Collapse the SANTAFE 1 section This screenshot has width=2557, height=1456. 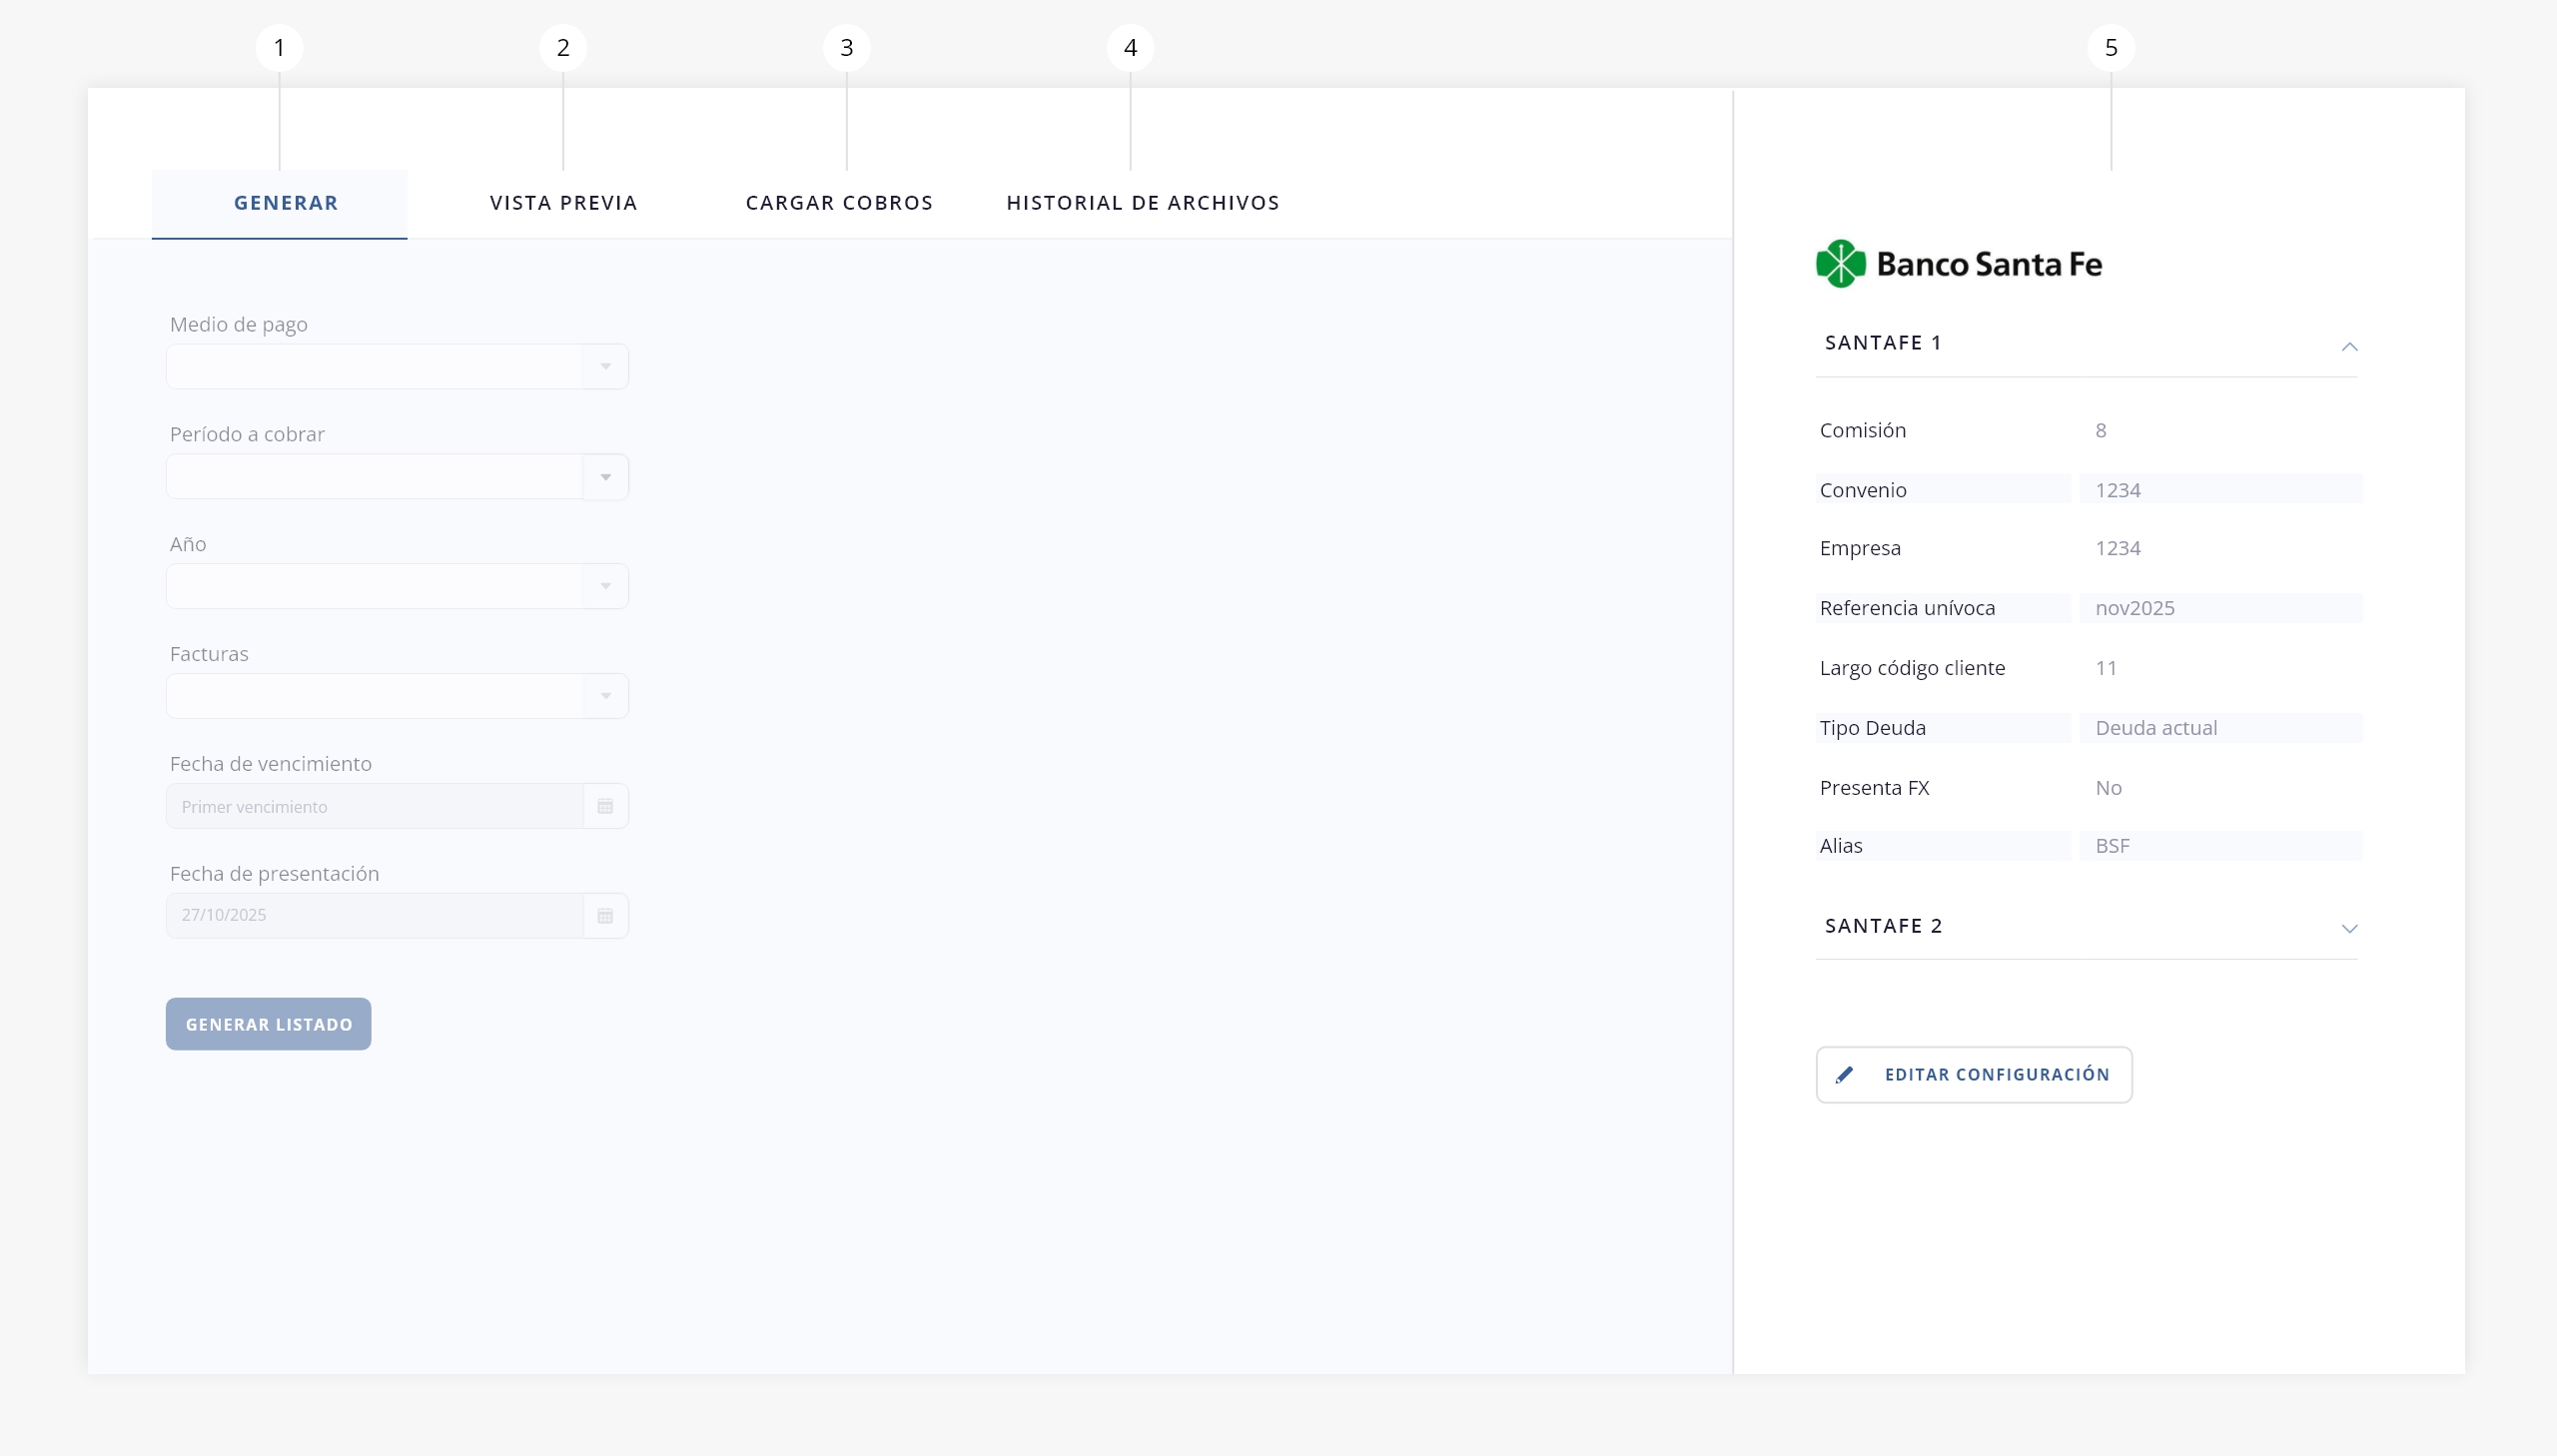[x=2349, y=346]
